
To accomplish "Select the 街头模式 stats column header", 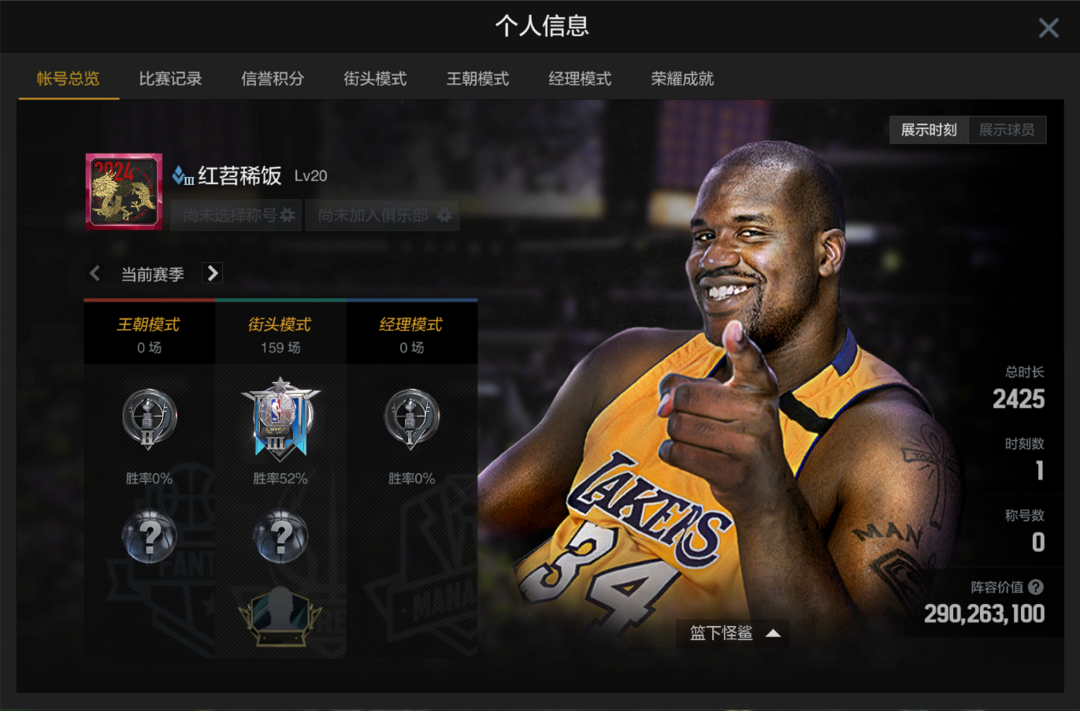I will 280,333.
